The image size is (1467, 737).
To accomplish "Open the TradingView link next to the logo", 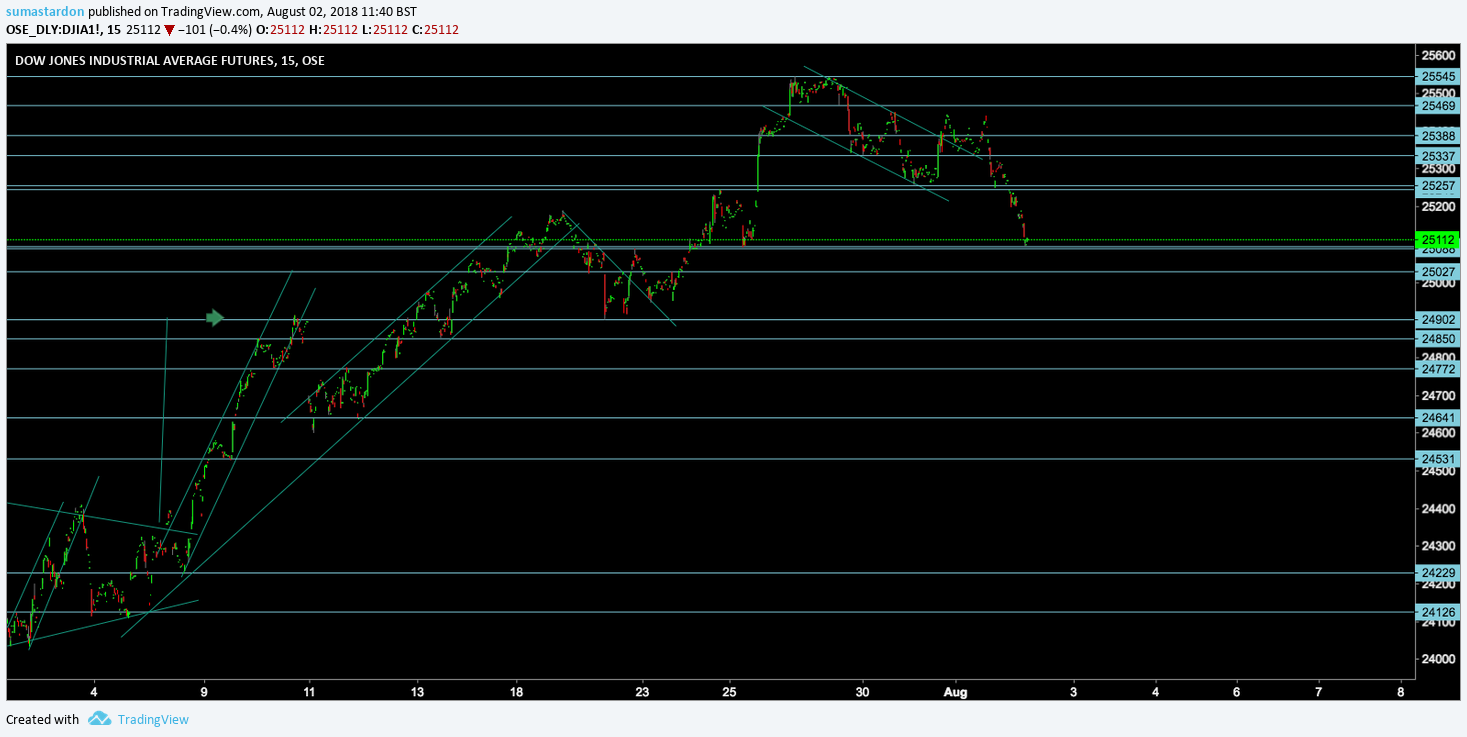I will 153,719.
